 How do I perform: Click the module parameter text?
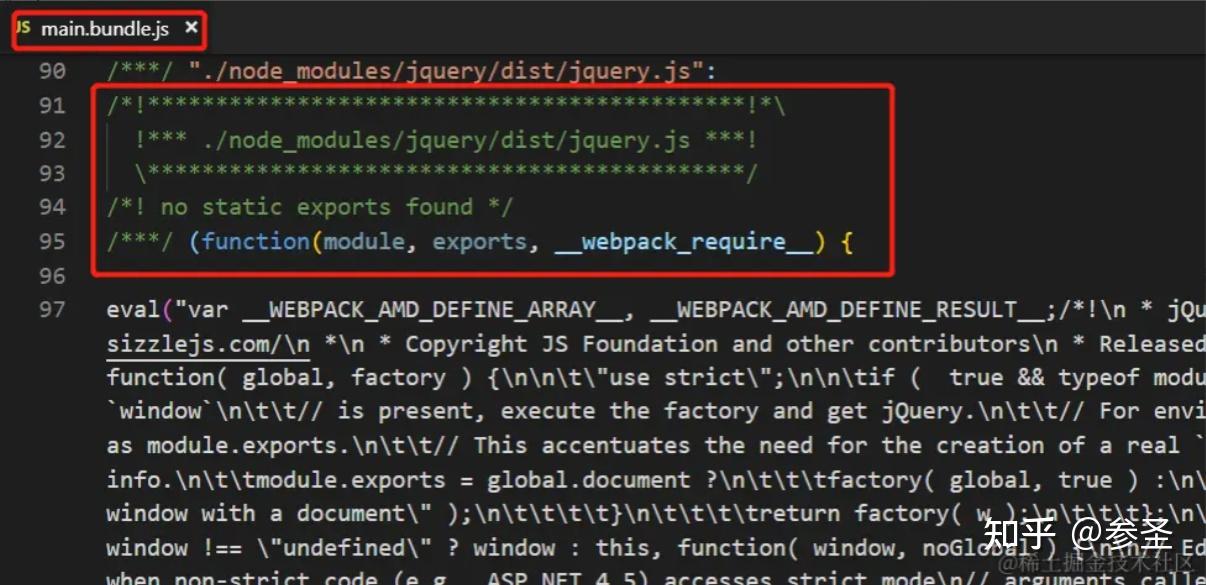click(x=364, y=242)
